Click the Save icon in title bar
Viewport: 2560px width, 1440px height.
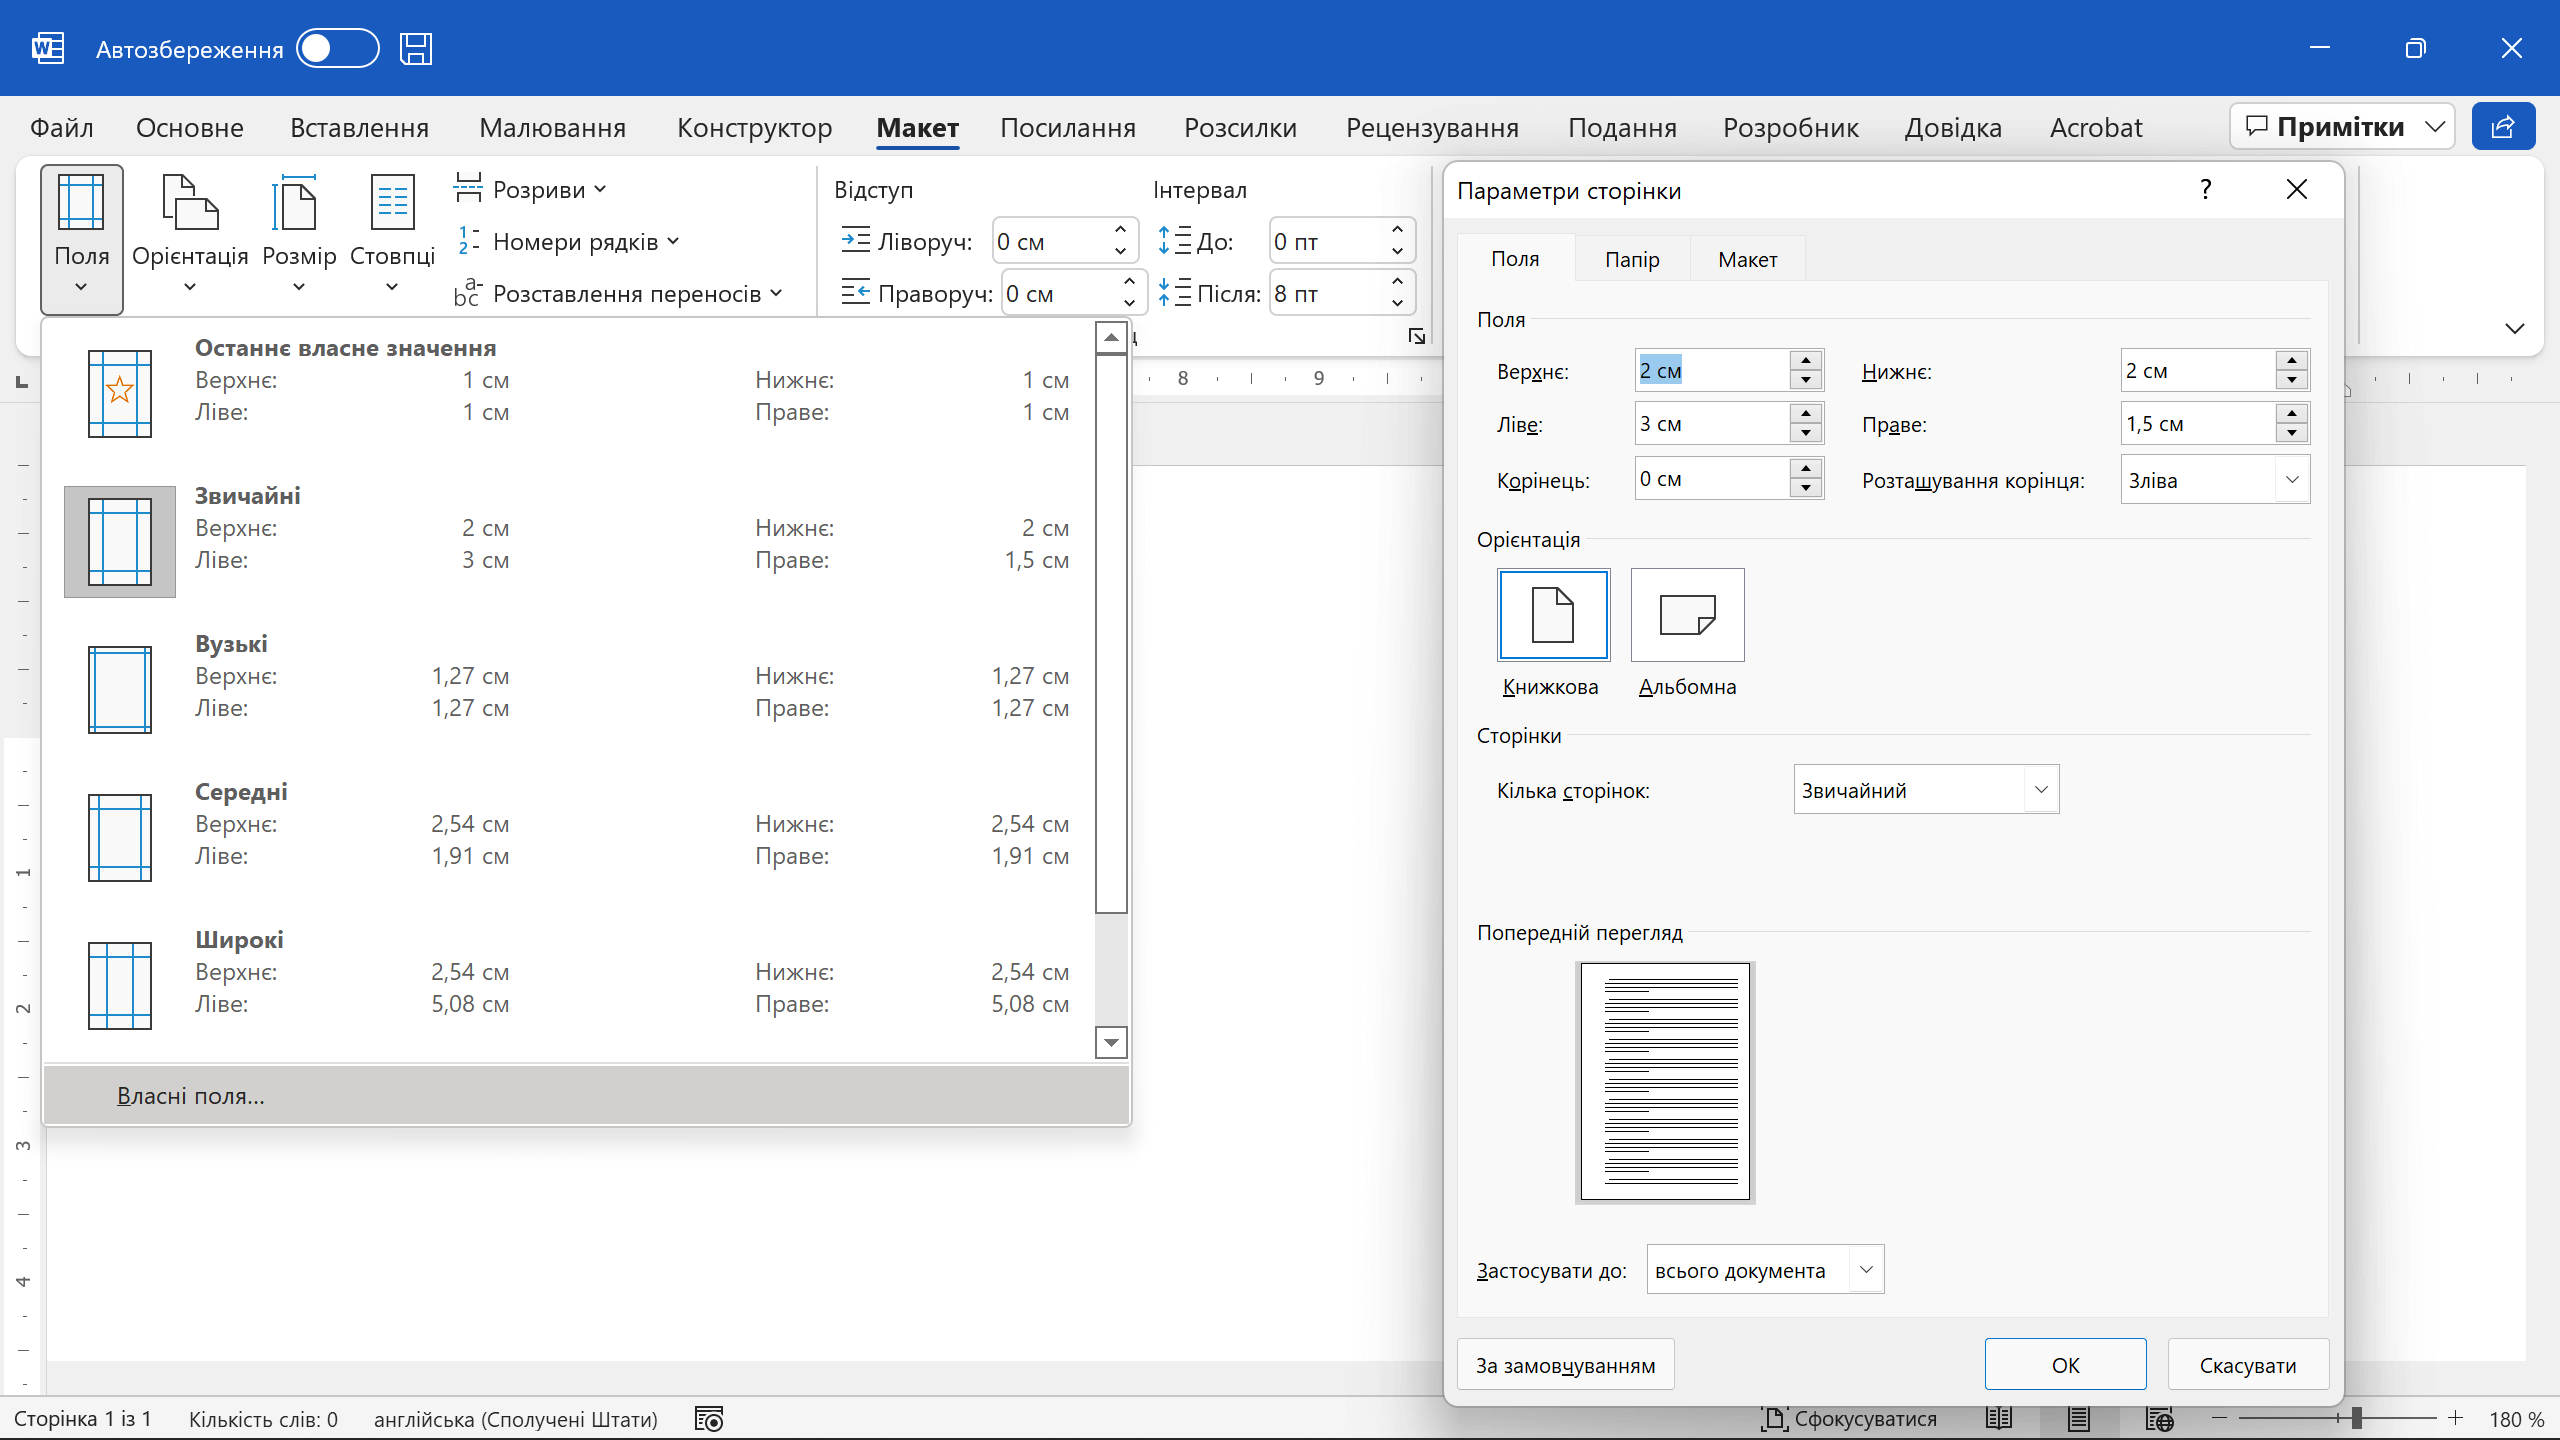click(415, 49)
